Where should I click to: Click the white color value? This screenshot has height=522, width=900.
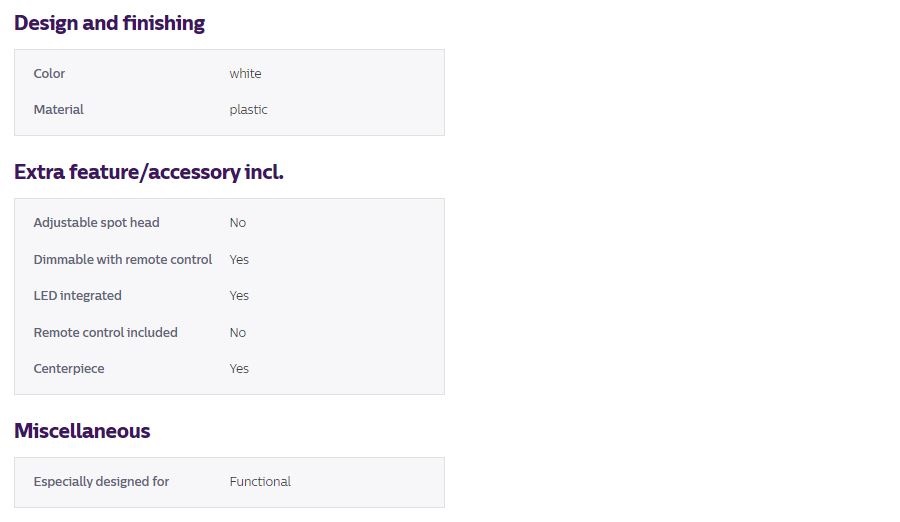245,74
